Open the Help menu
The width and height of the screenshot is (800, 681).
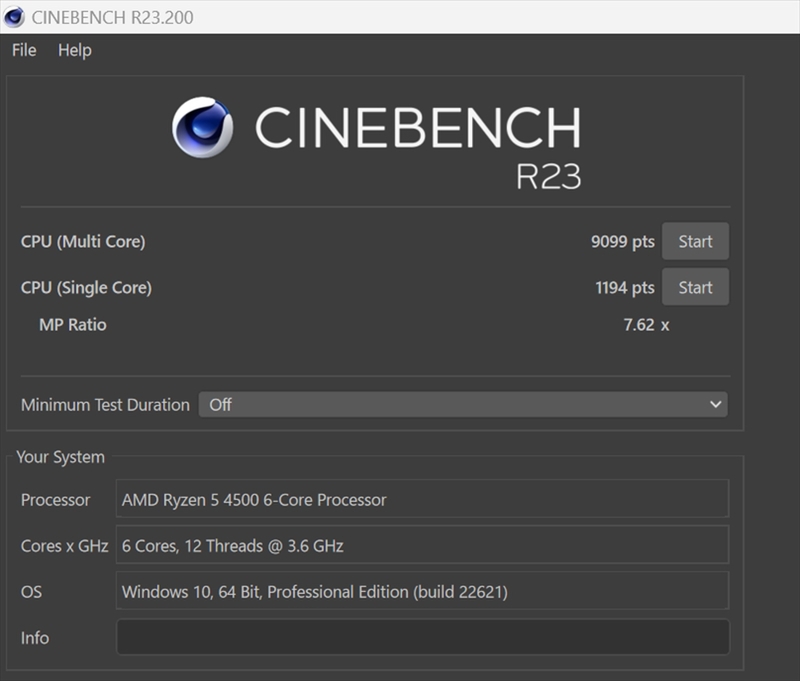coord(74,51)
